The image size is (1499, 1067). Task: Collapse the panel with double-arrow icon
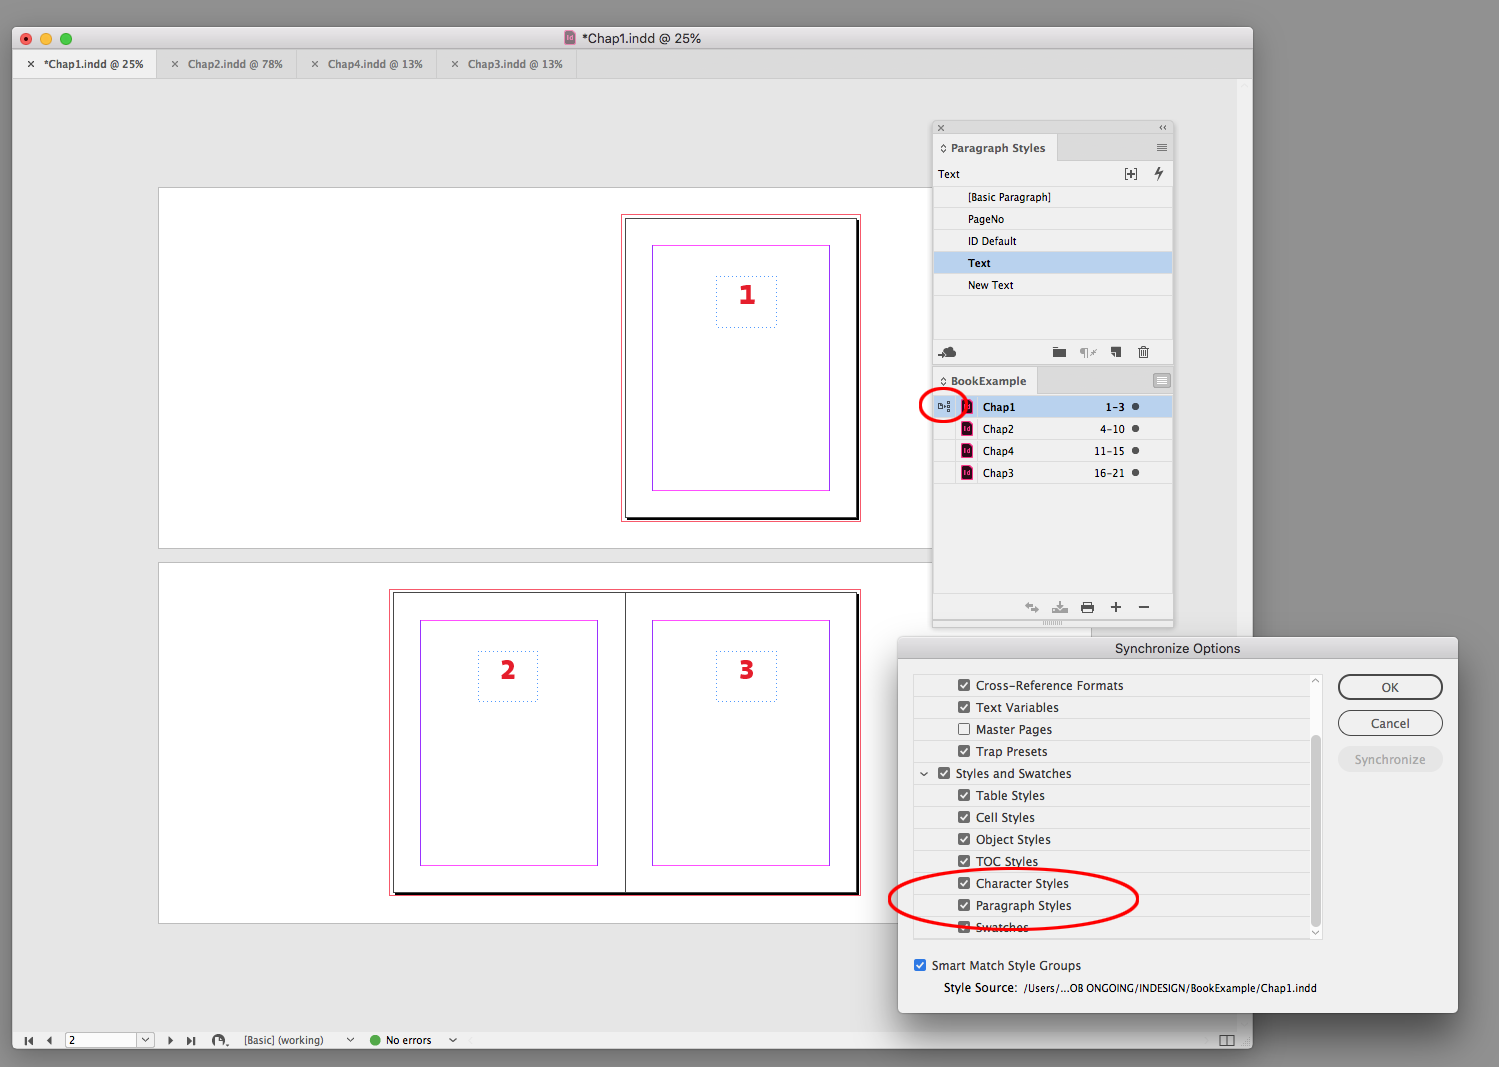[x=1163, y=128]
